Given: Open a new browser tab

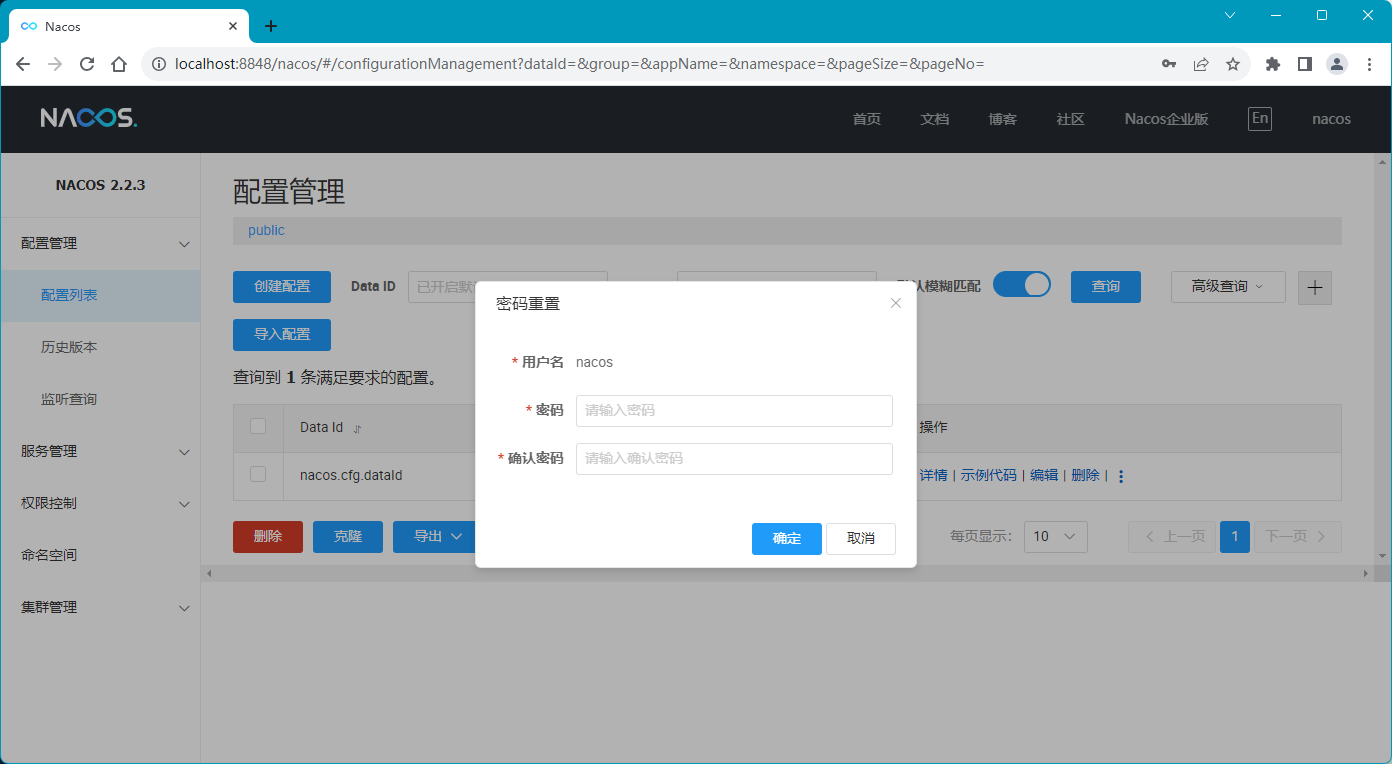Looking at the screenshot, I should [271, 26].
